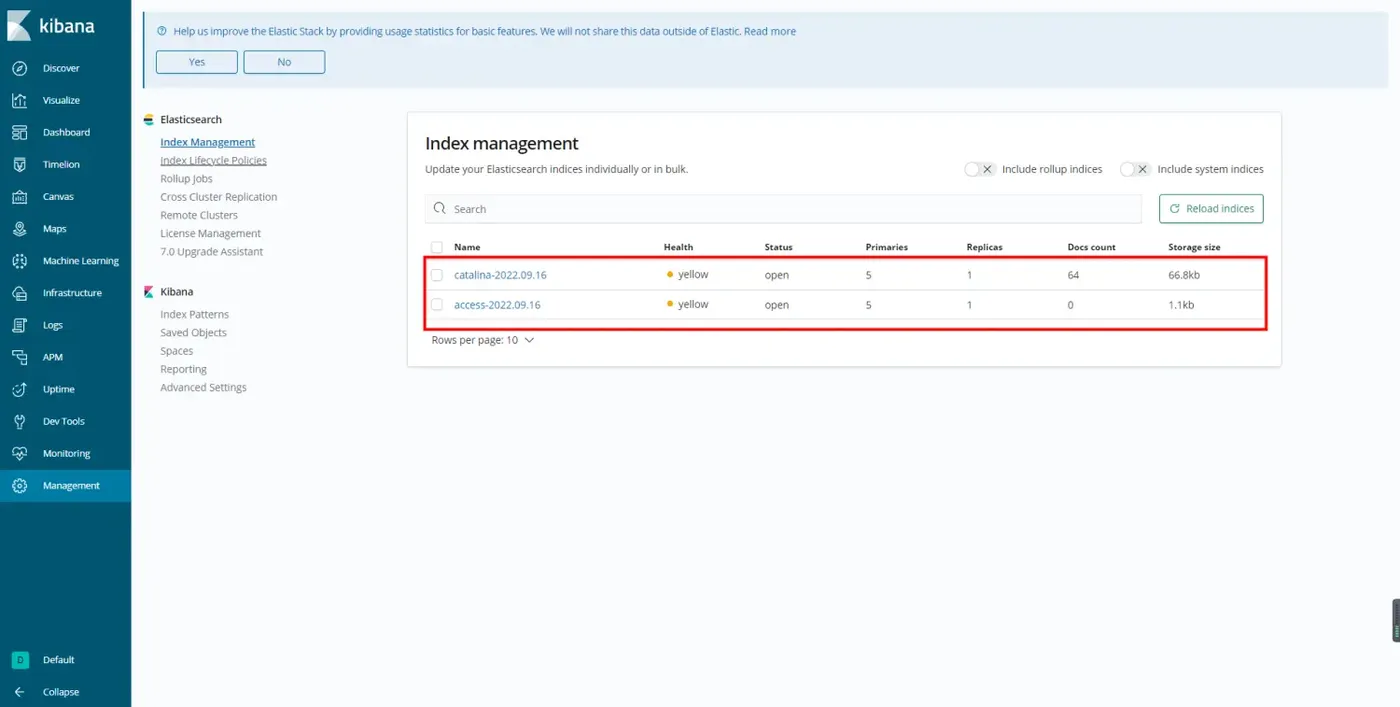
Task: Click No on the telemetry banner
Action: click(284, 62)
